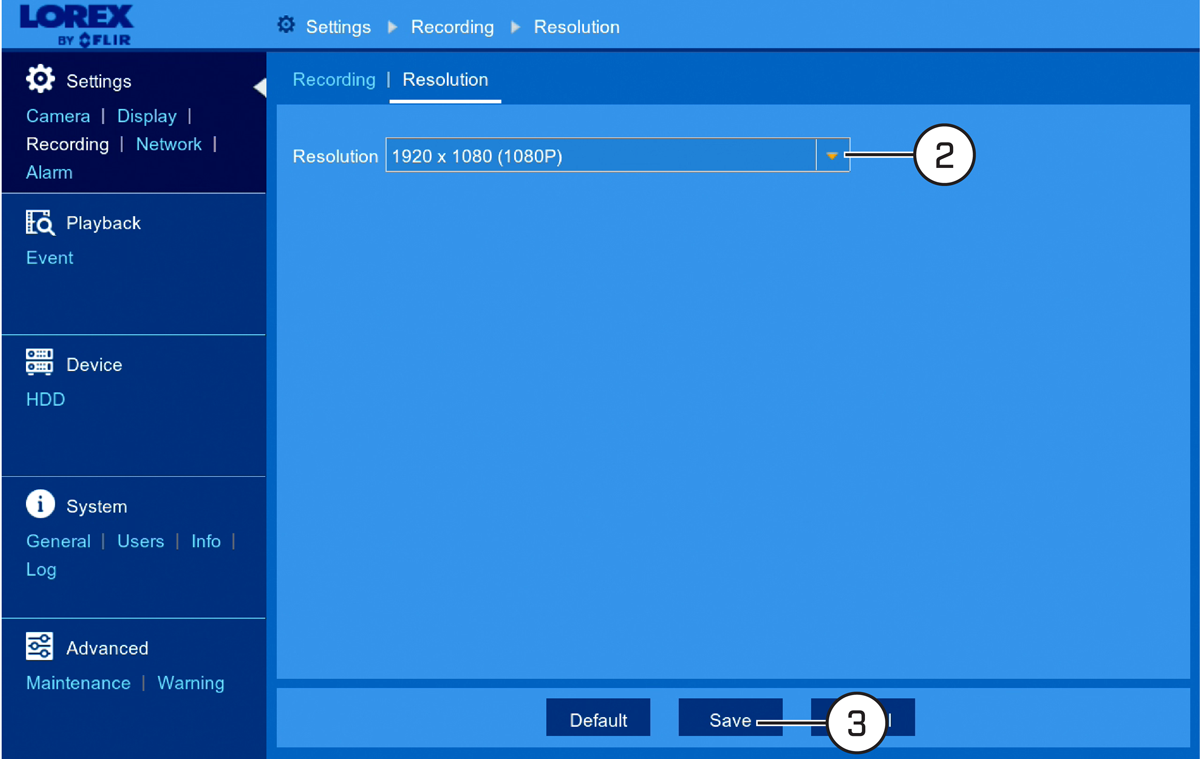Open Maintenance under Advanced

(x=78, y=683)
